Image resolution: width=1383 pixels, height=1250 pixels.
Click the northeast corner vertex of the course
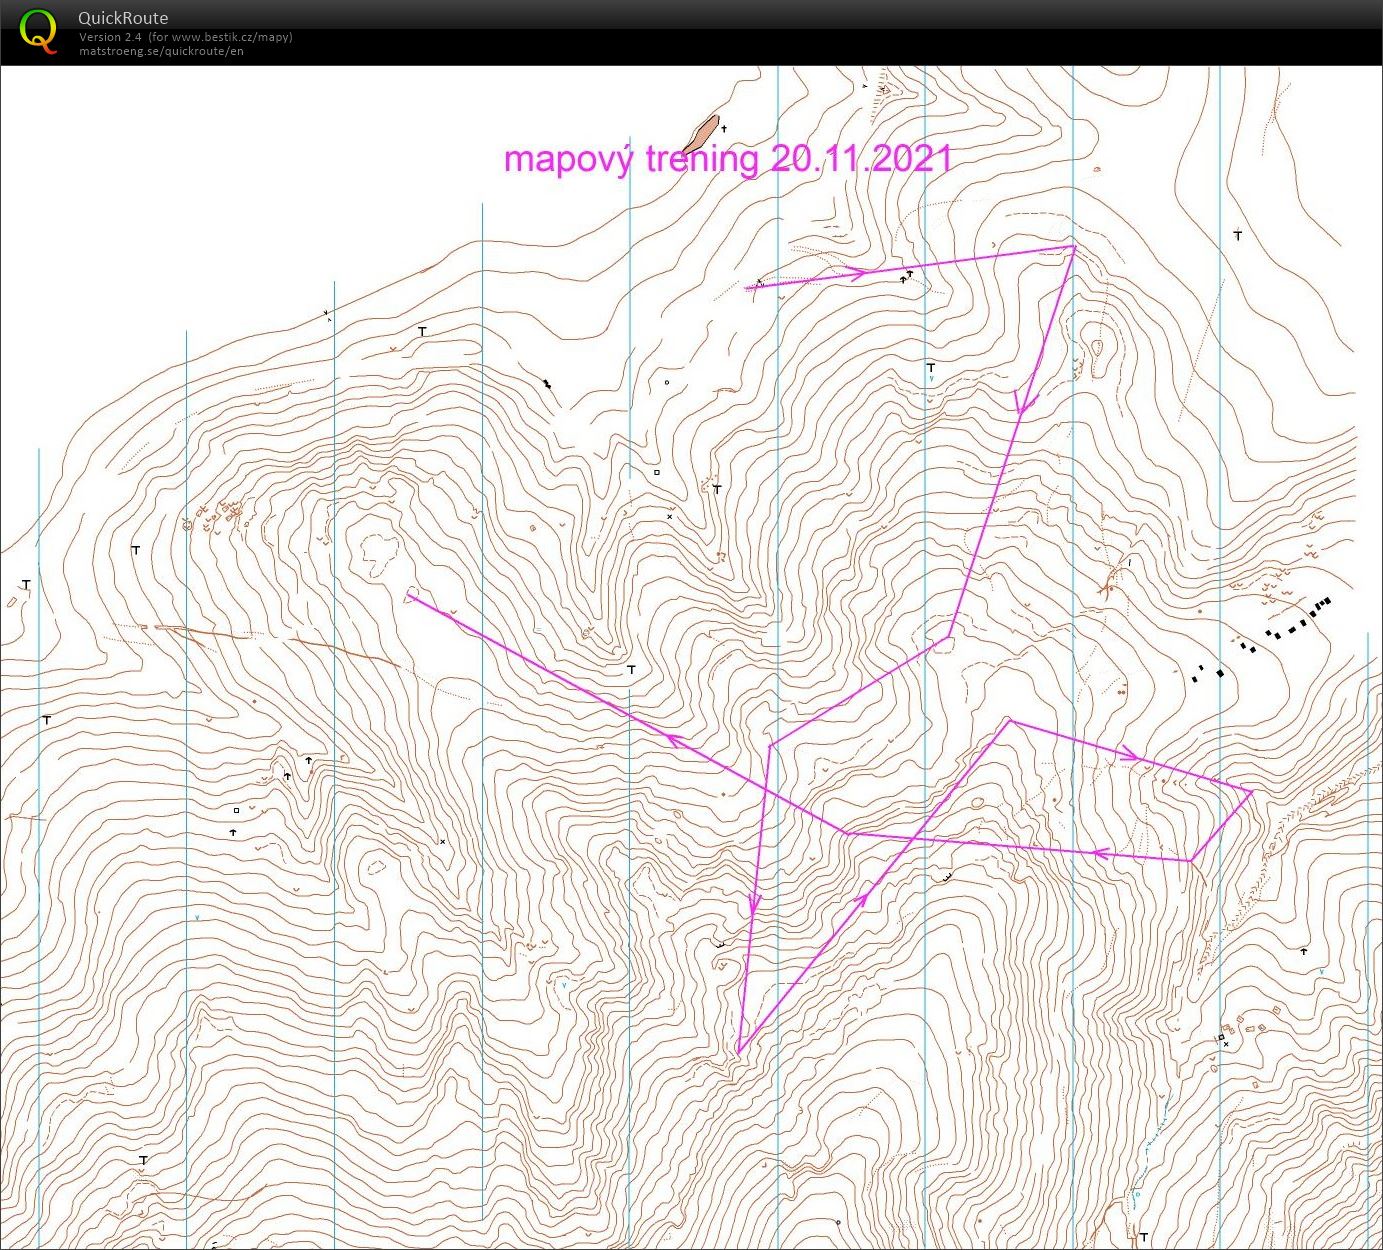click(x=1073, y=246)
